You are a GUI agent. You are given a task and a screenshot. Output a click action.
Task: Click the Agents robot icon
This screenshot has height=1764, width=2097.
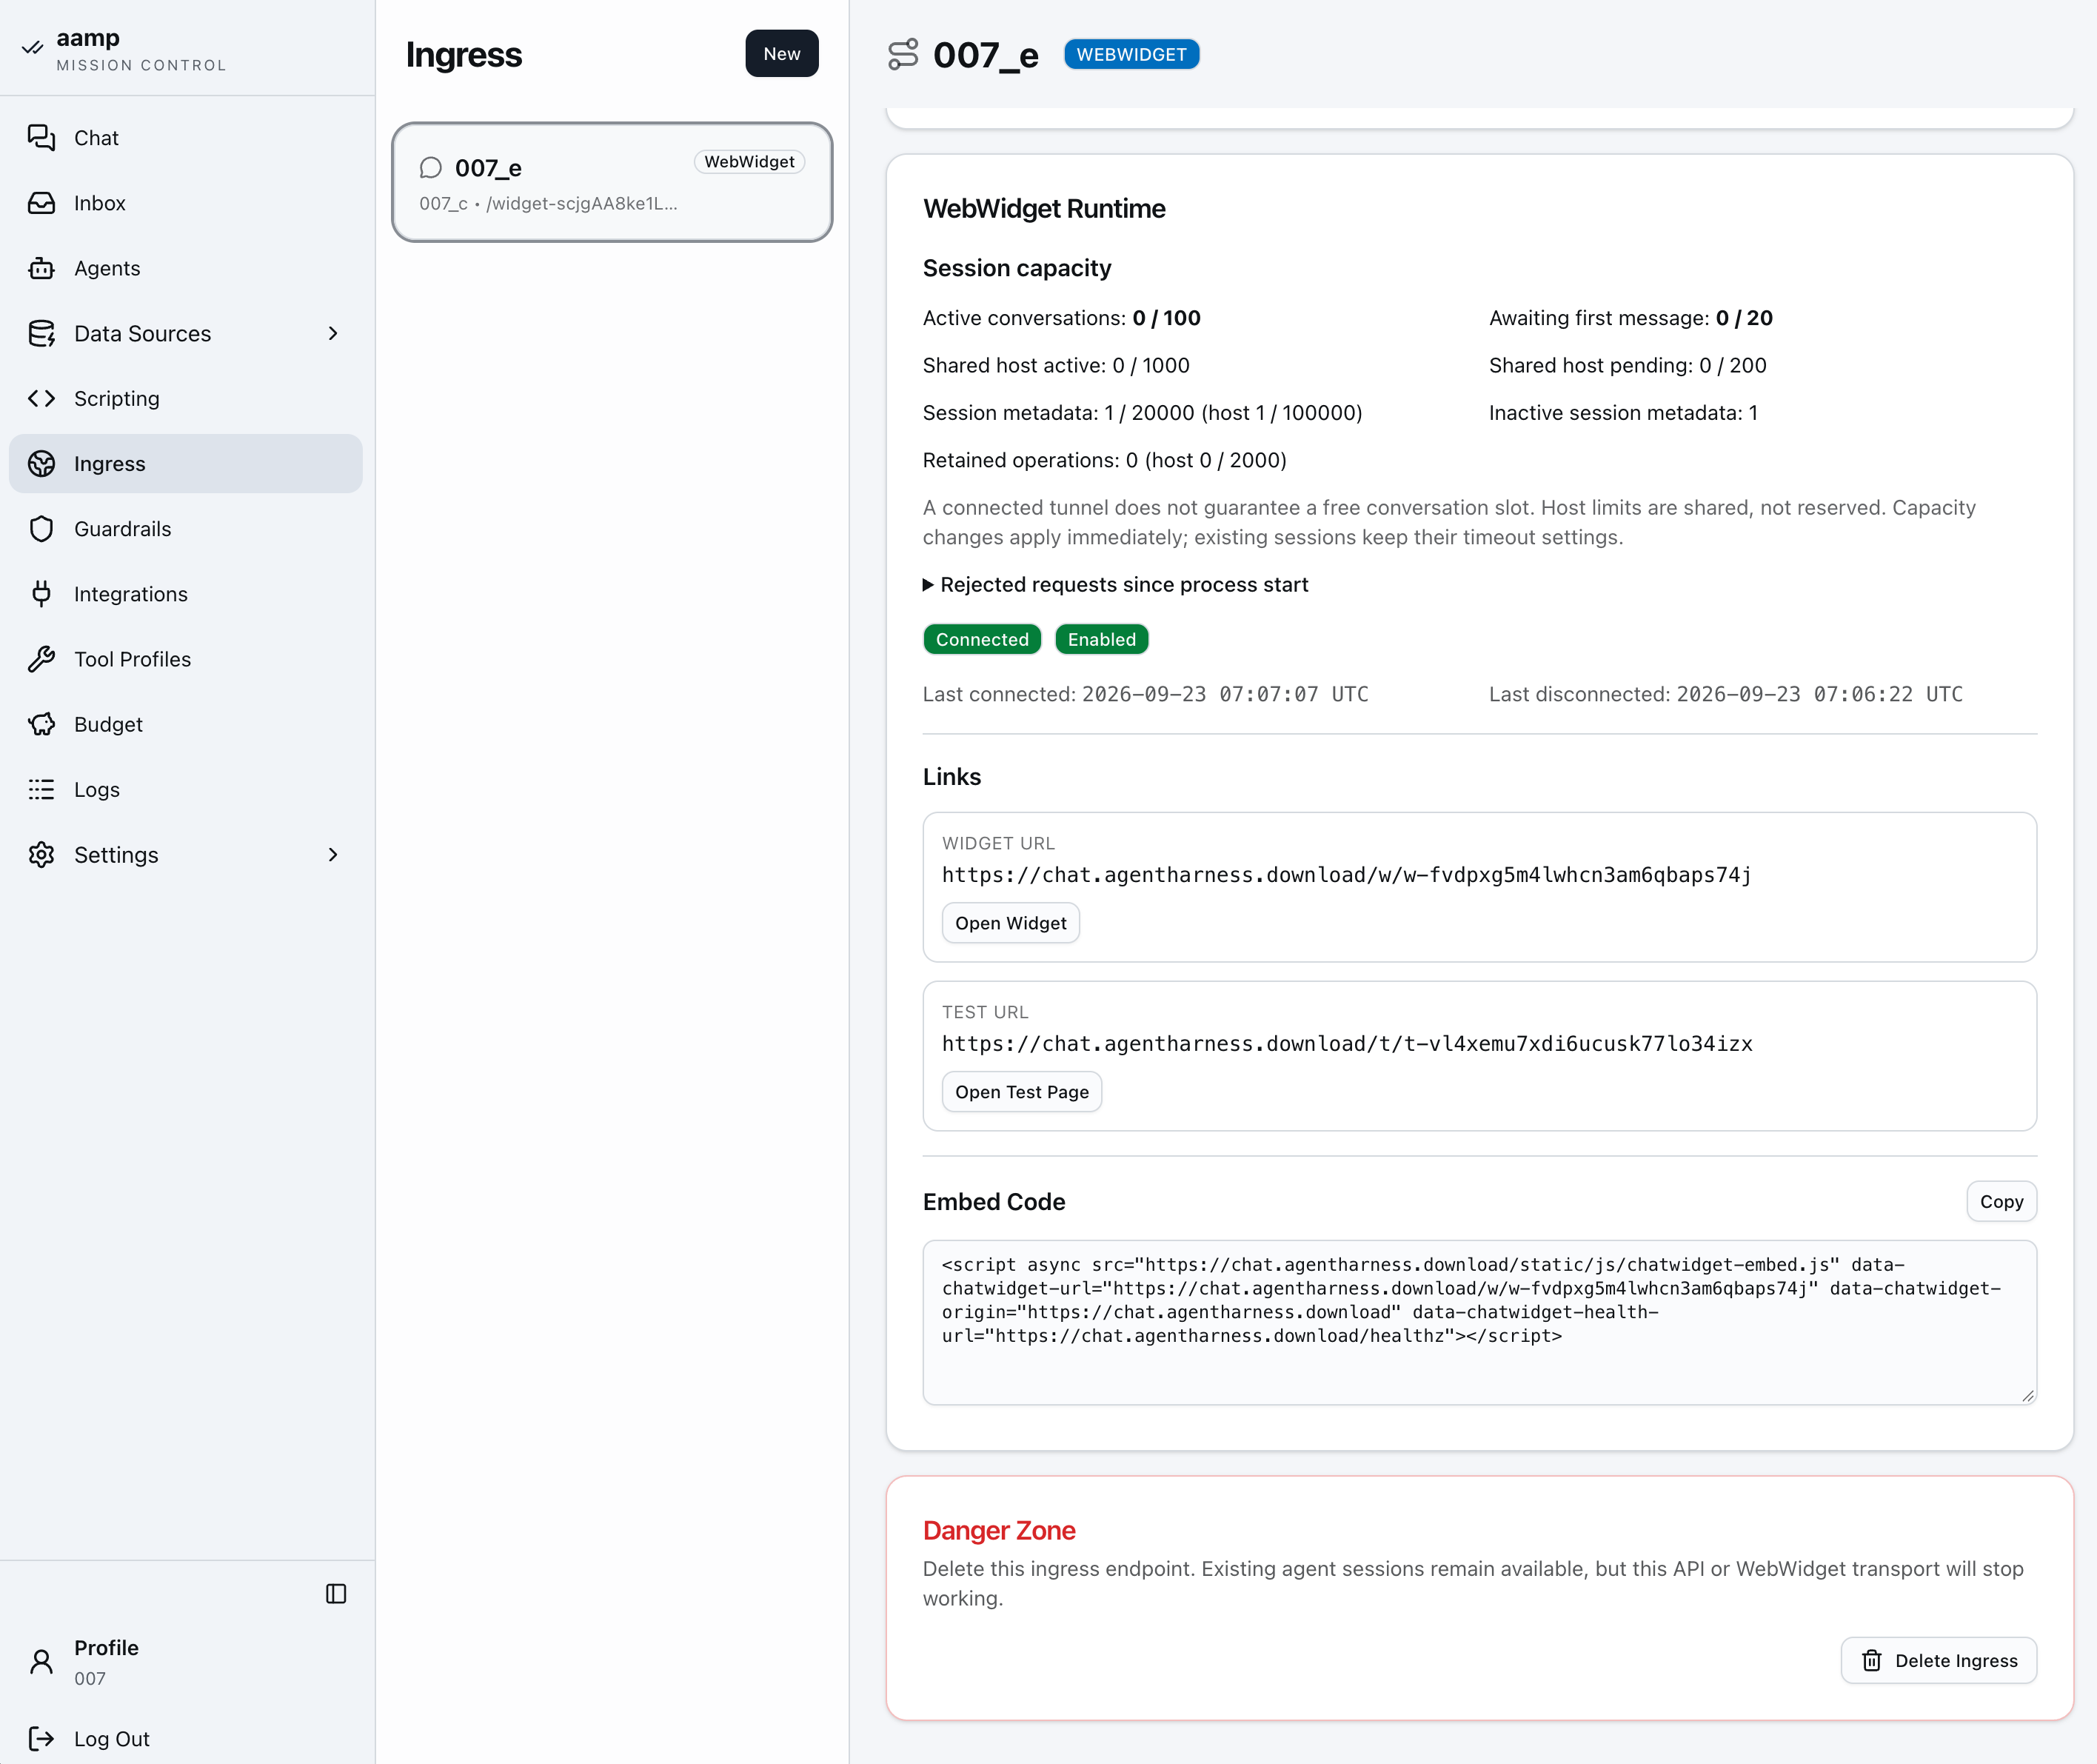coord(41,268)
